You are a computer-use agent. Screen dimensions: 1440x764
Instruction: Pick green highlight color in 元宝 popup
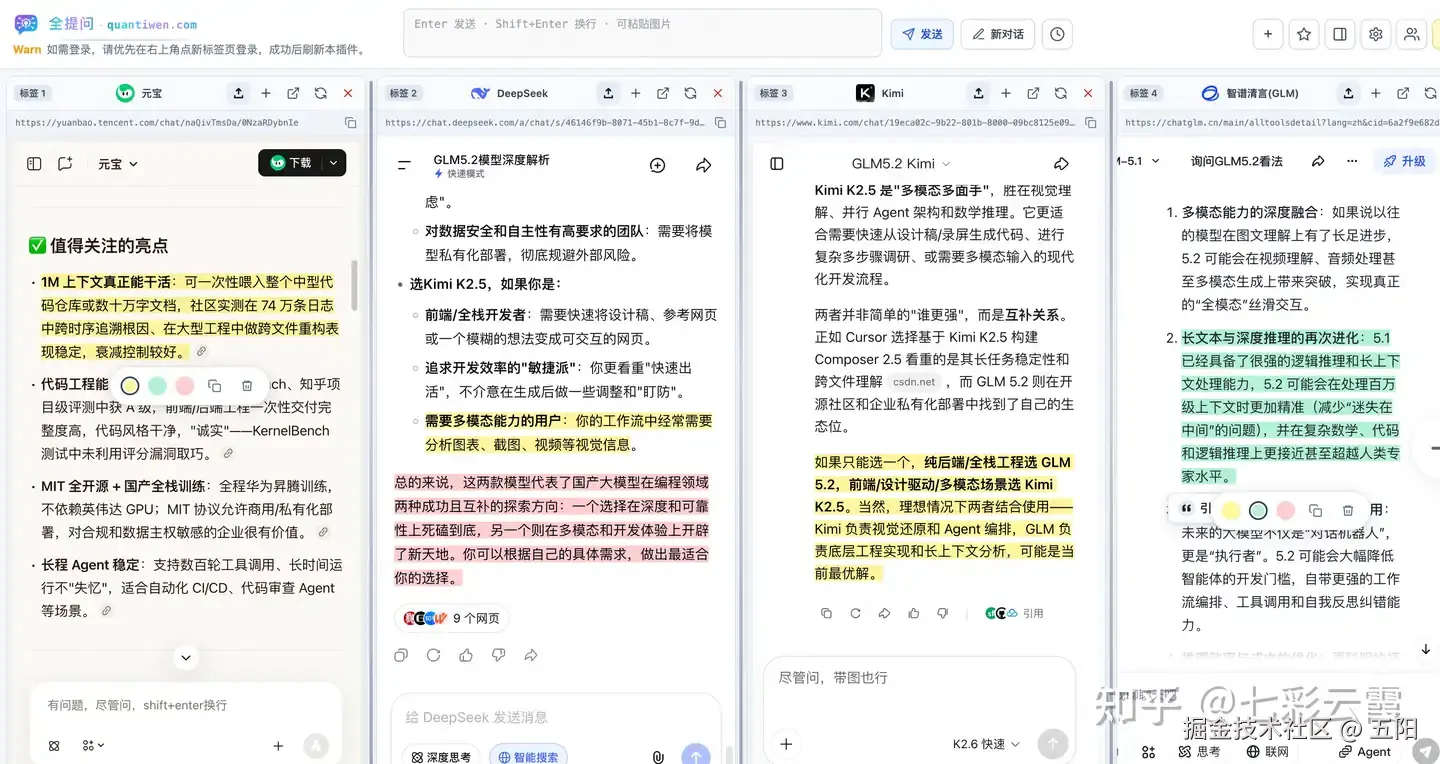[157, 385]
